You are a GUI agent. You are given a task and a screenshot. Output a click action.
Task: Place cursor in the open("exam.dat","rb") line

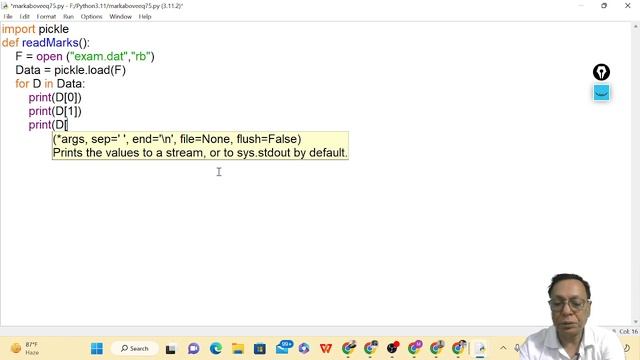click(85, 57)
